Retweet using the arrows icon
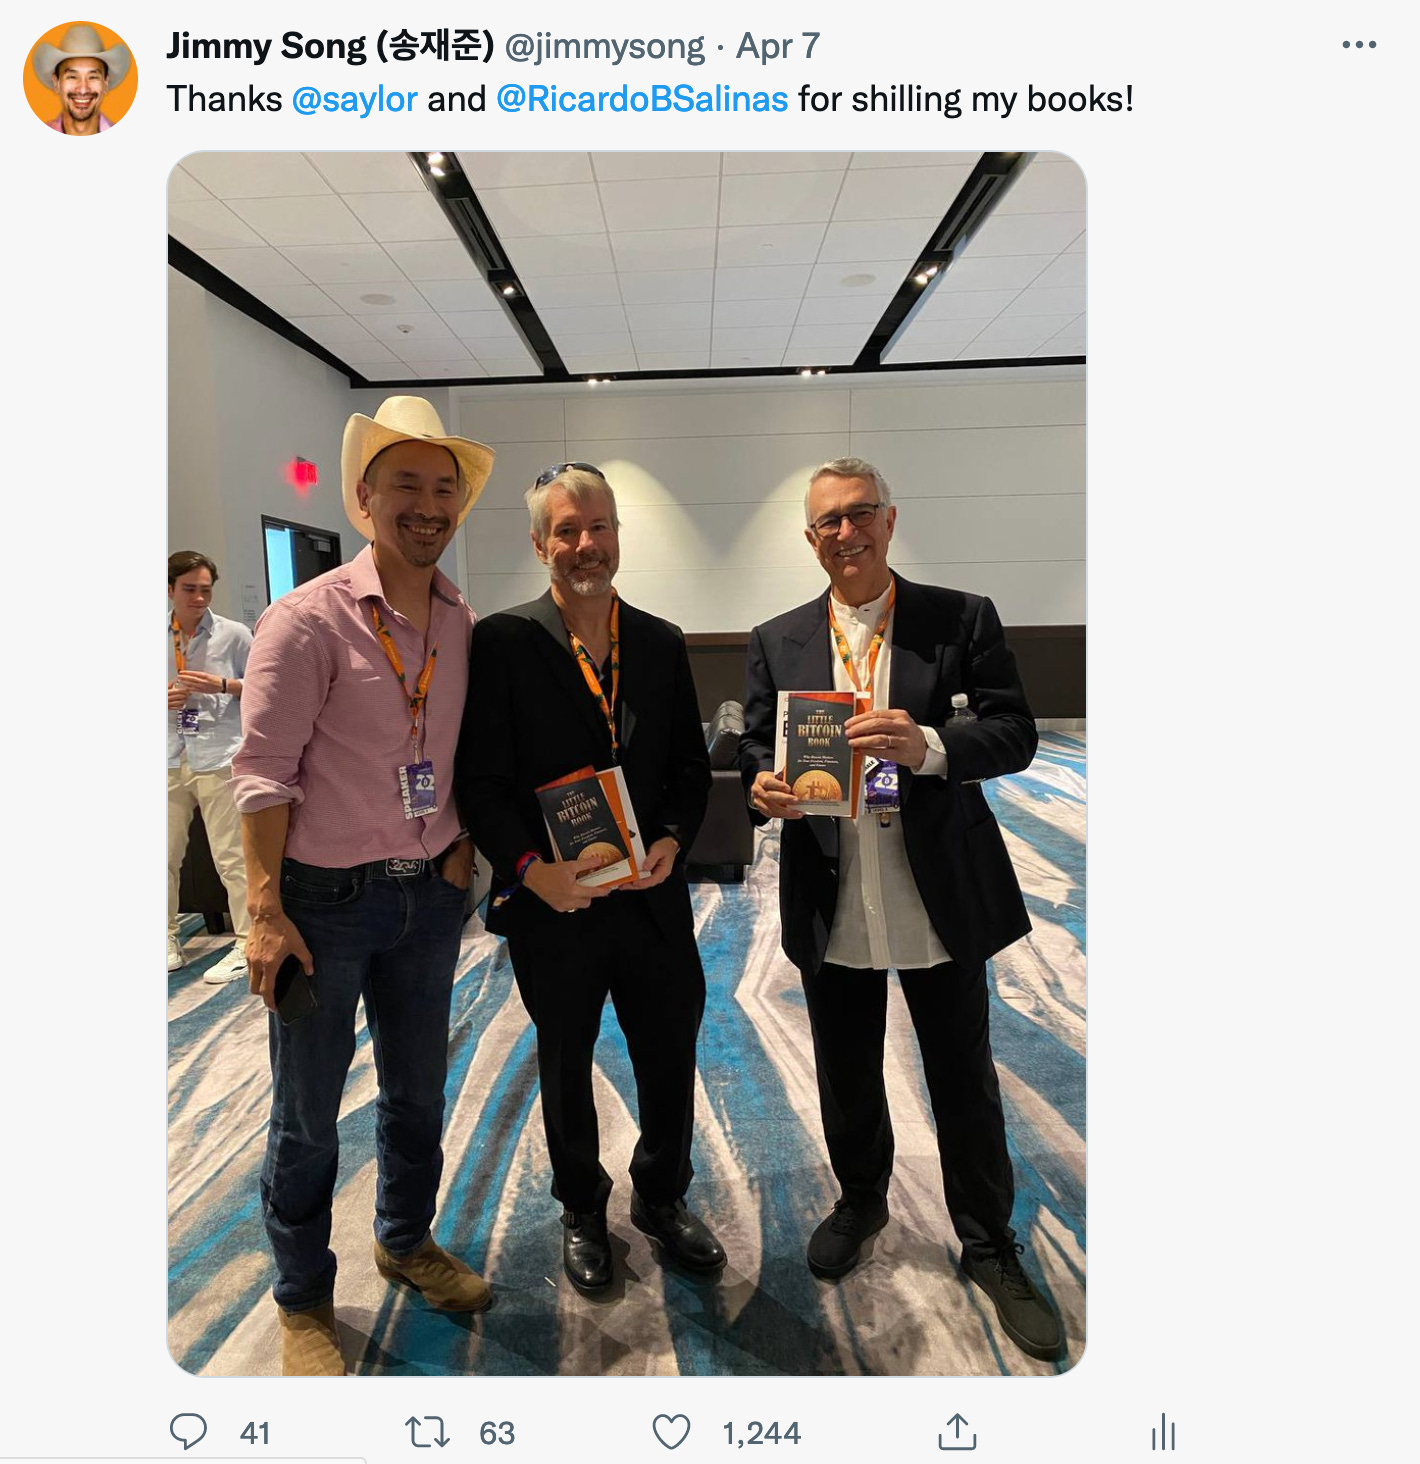The height and width of the screenshot is (1464, 1420). pyautogui.click(x=427, y=1432)
